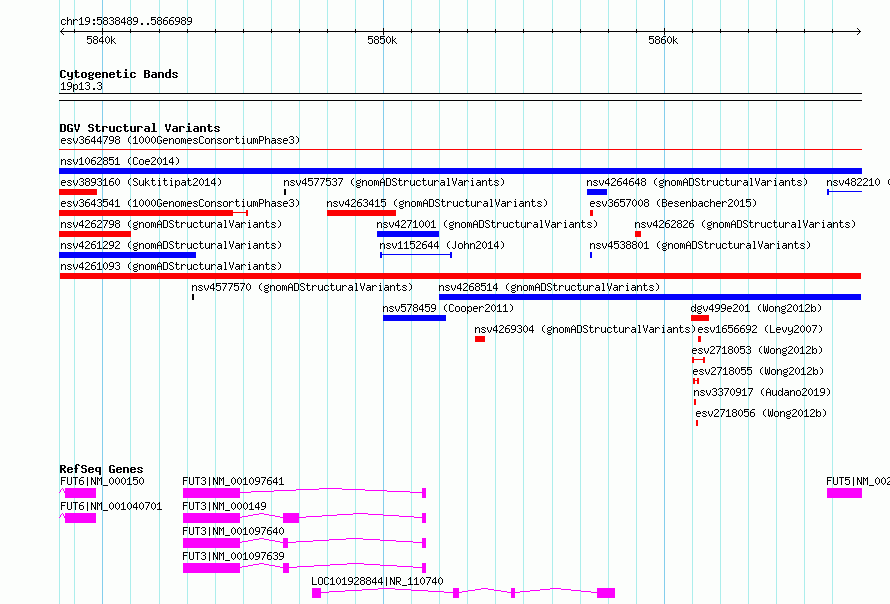Image resolution: width=890 pixels, height=604 pixels.
Task: Click the FUT5 gene exon block
Action: point(844,493)
